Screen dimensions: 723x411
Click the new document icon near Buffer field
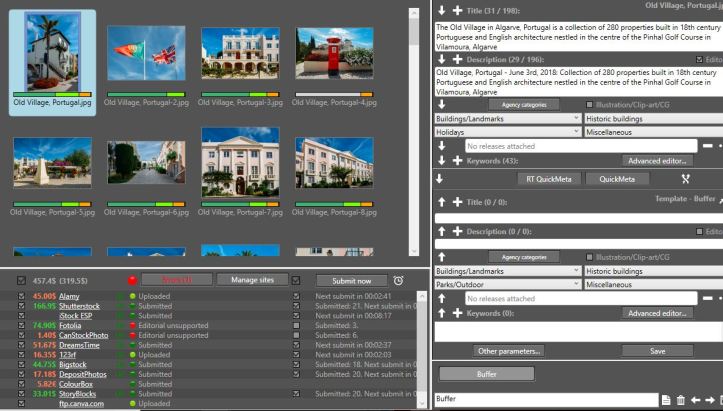(x=666, y=400)
